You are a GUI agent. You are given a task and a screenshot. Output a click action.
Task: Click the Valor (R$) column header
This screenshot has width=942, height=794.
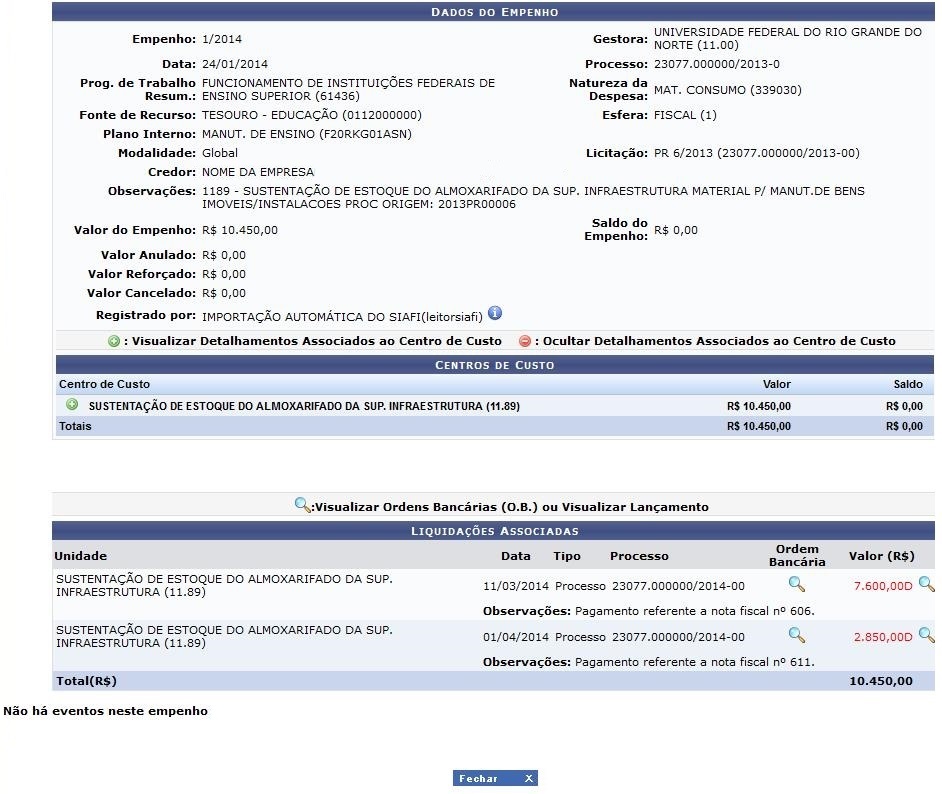pyautogui.click(x=881, y=556)
